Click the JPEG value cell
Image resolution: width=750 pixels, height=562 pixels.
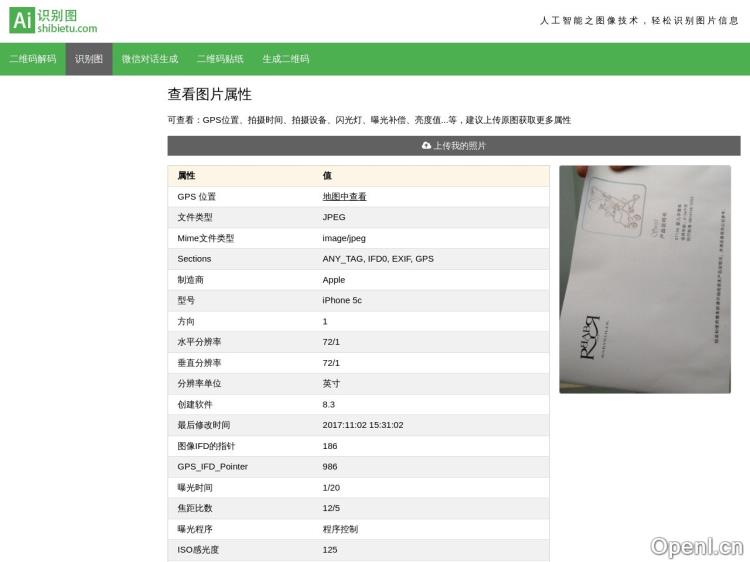(x=334, y=217)
